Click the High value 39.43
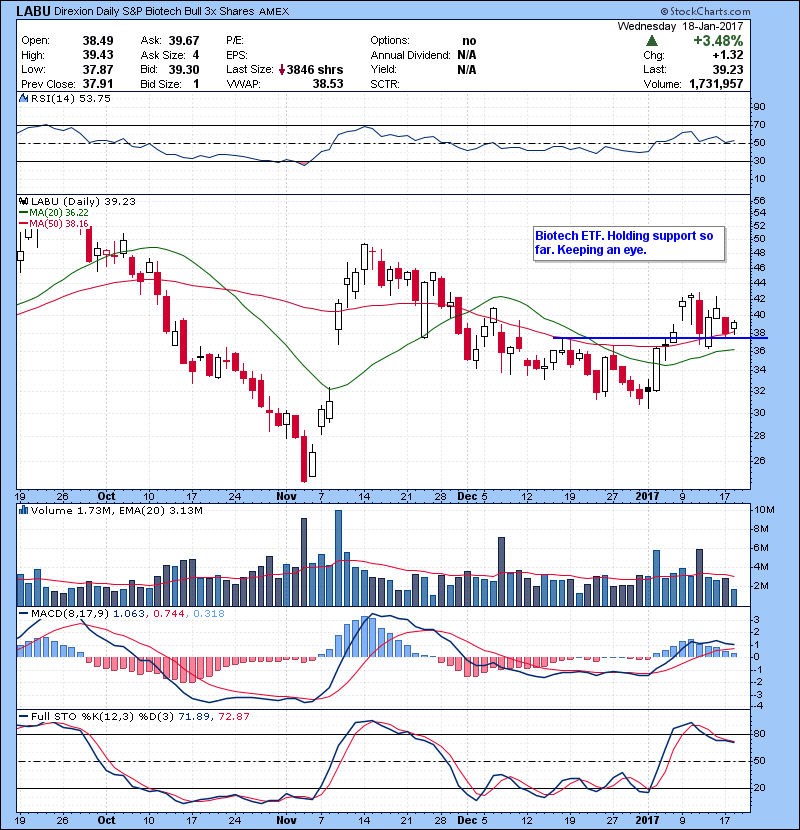 [98, 55]
